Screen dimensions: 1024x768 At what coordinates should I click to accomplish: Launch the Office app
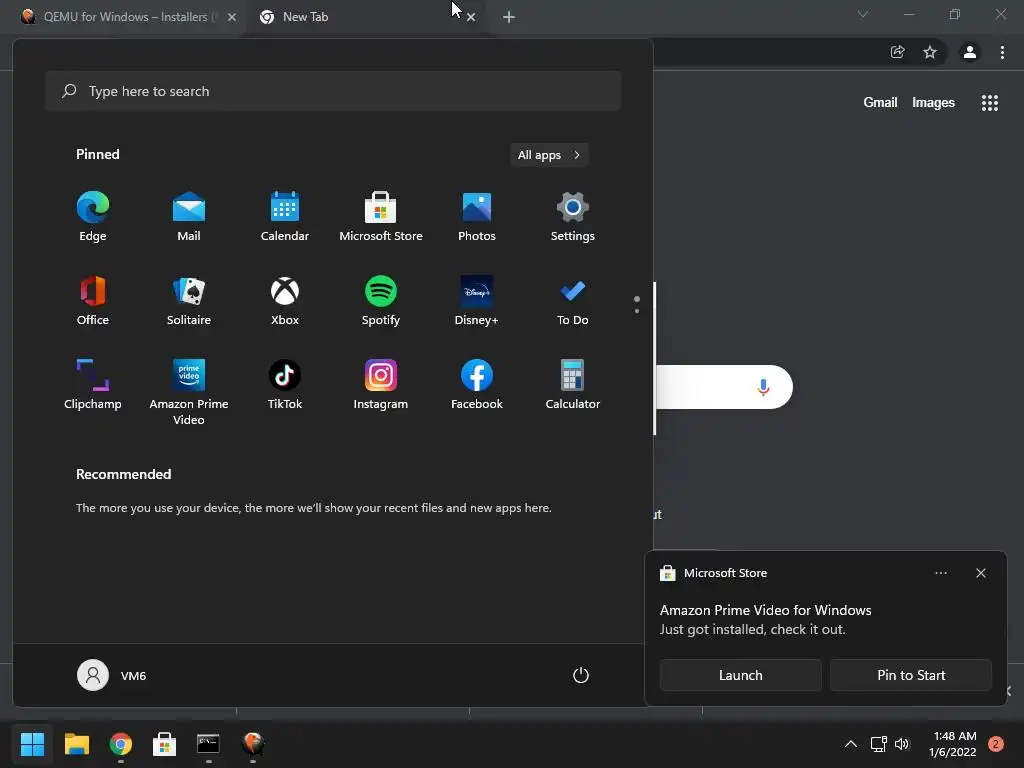pyautogui.click(x=93, y=301)
